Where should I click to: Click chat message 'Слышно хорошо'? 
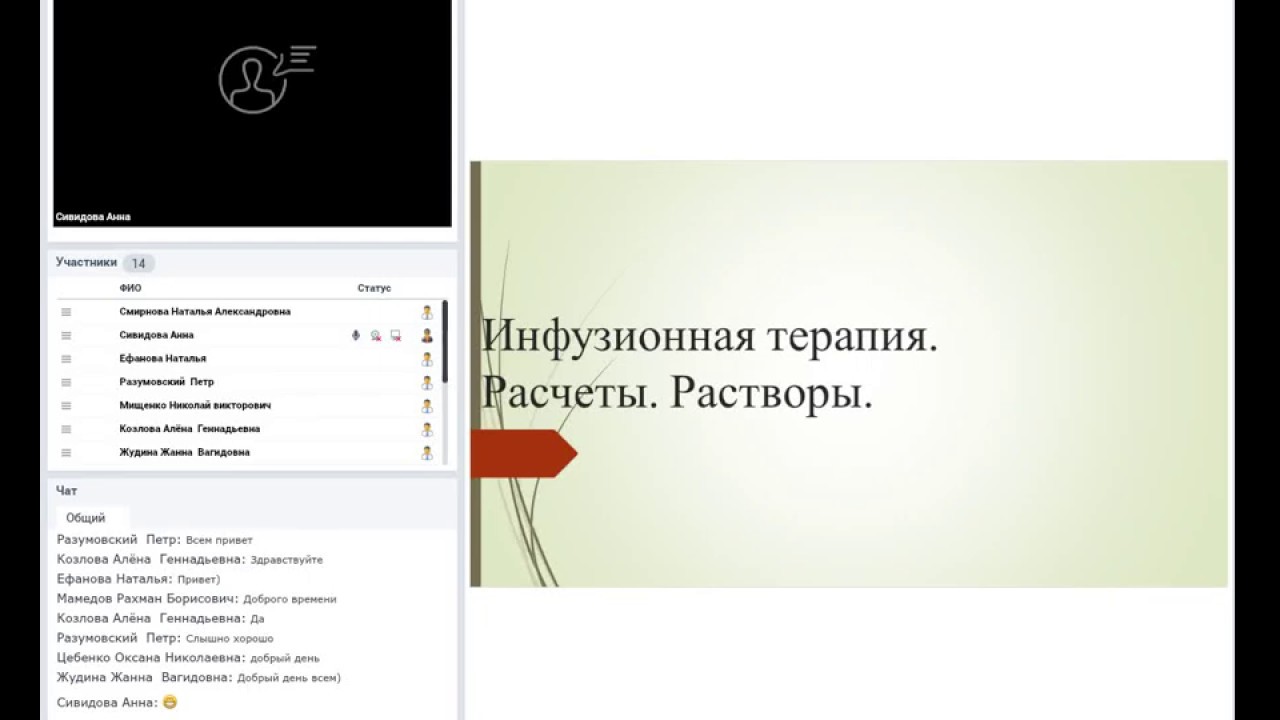pos(229,638)
